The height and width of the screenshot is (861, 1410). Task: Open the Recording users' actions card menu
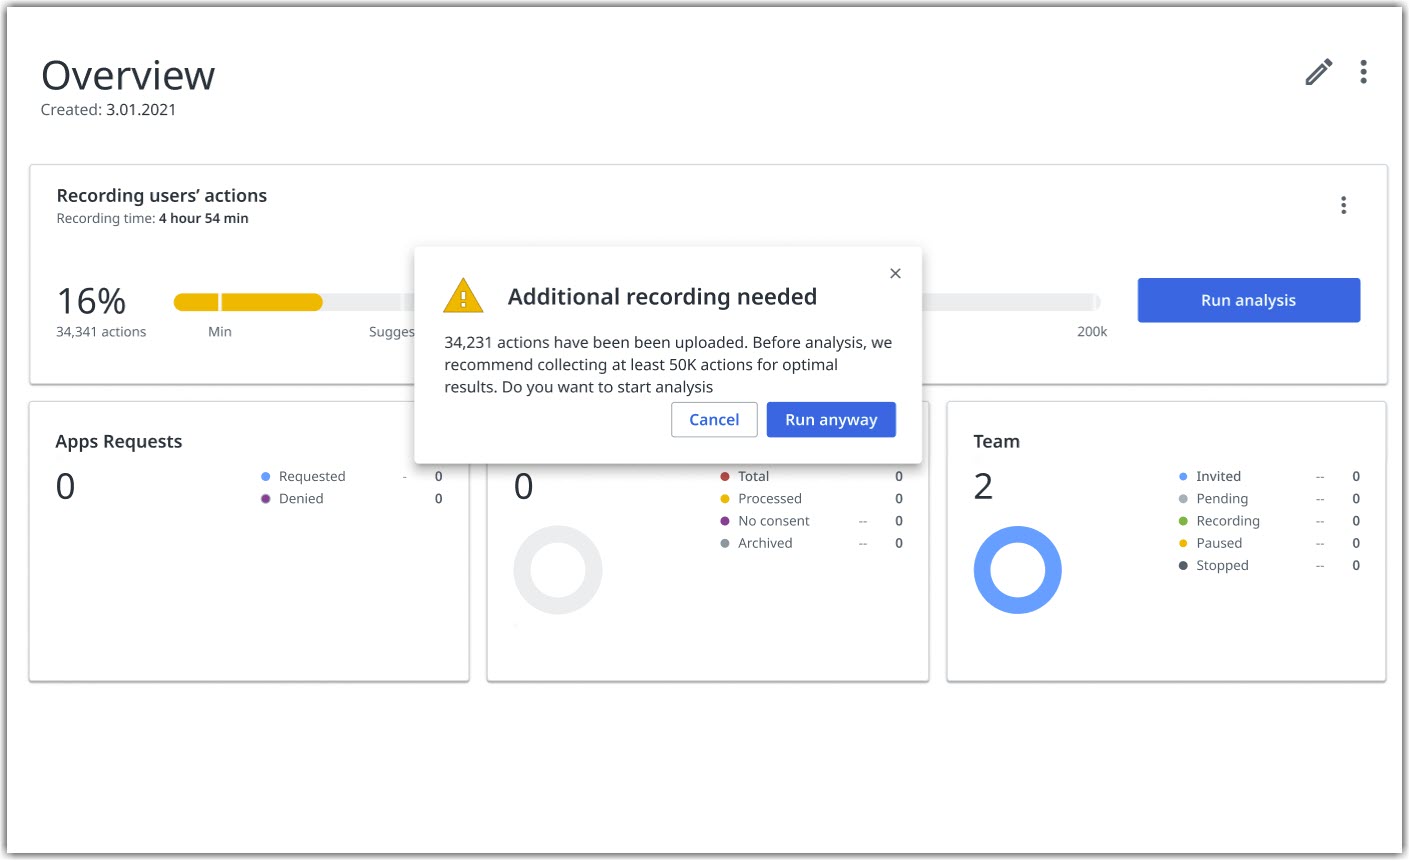[1343, 205]
